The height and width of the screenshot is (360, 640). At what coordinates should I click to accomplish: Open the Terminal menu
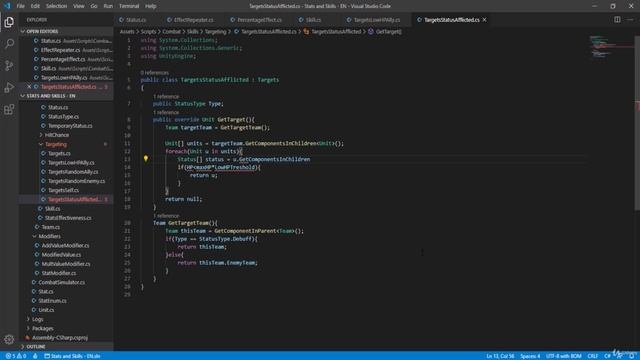129,6
